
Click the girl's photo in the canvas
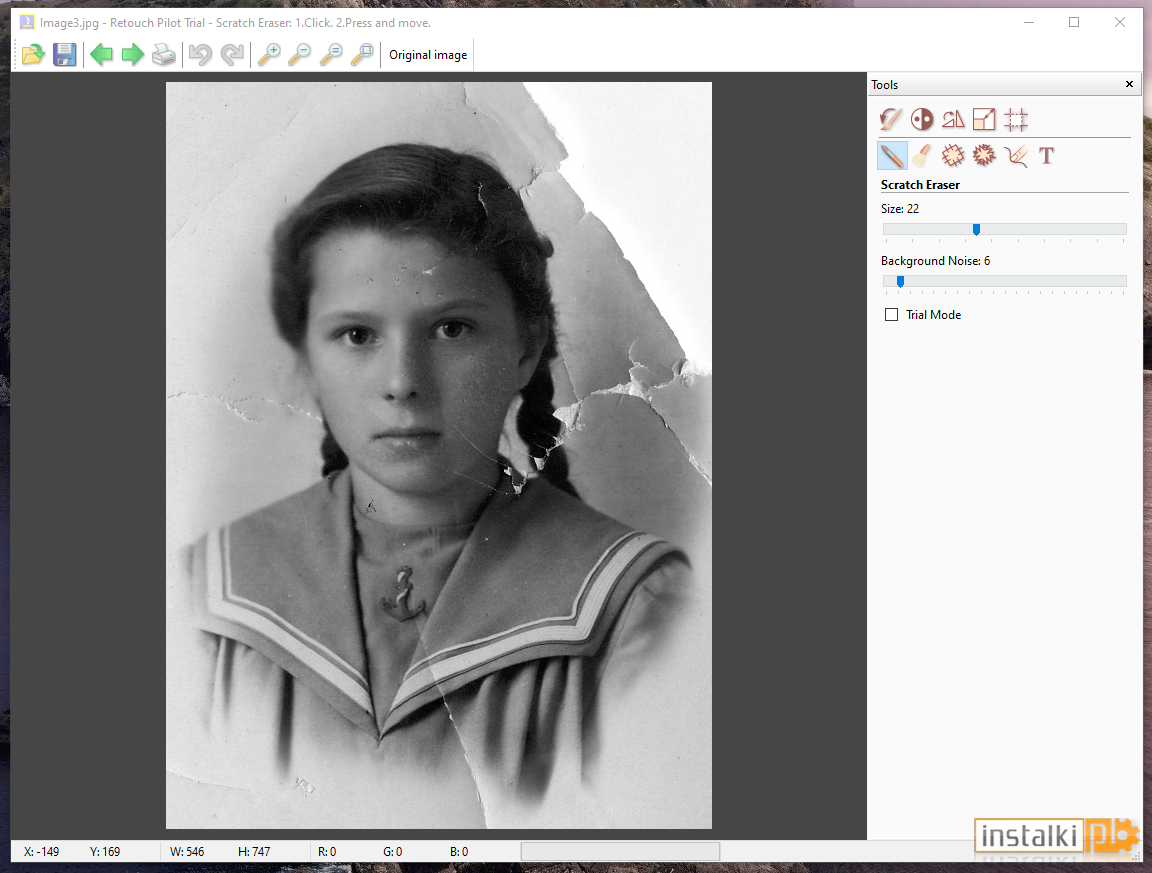439,455
